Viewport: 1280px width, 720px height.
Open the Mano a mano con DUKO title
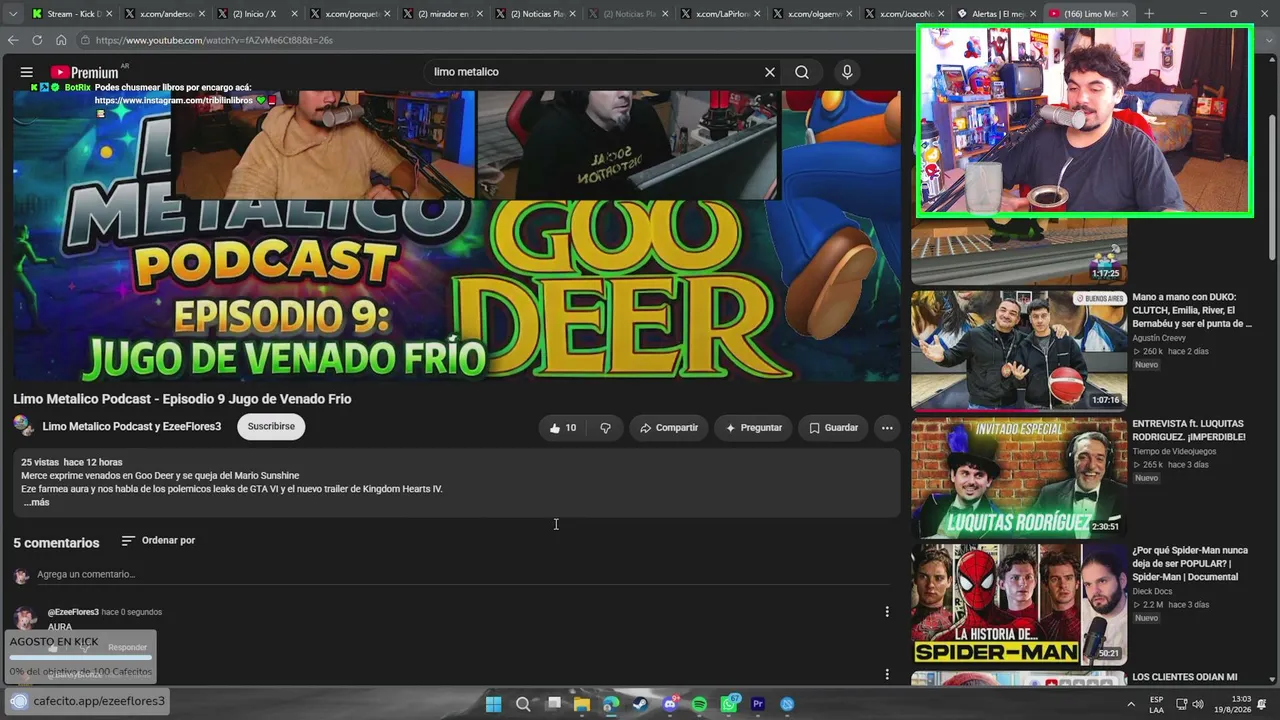[x=1192, y=310]
